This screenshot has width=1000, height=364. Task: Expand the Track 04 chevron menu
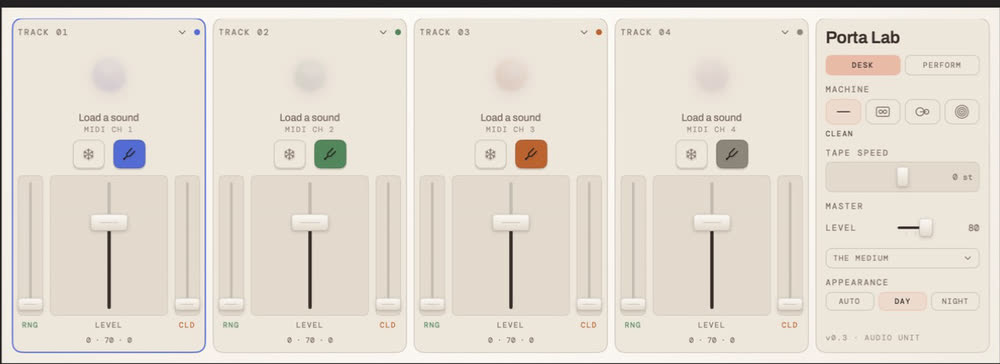[x=785, y=32]
